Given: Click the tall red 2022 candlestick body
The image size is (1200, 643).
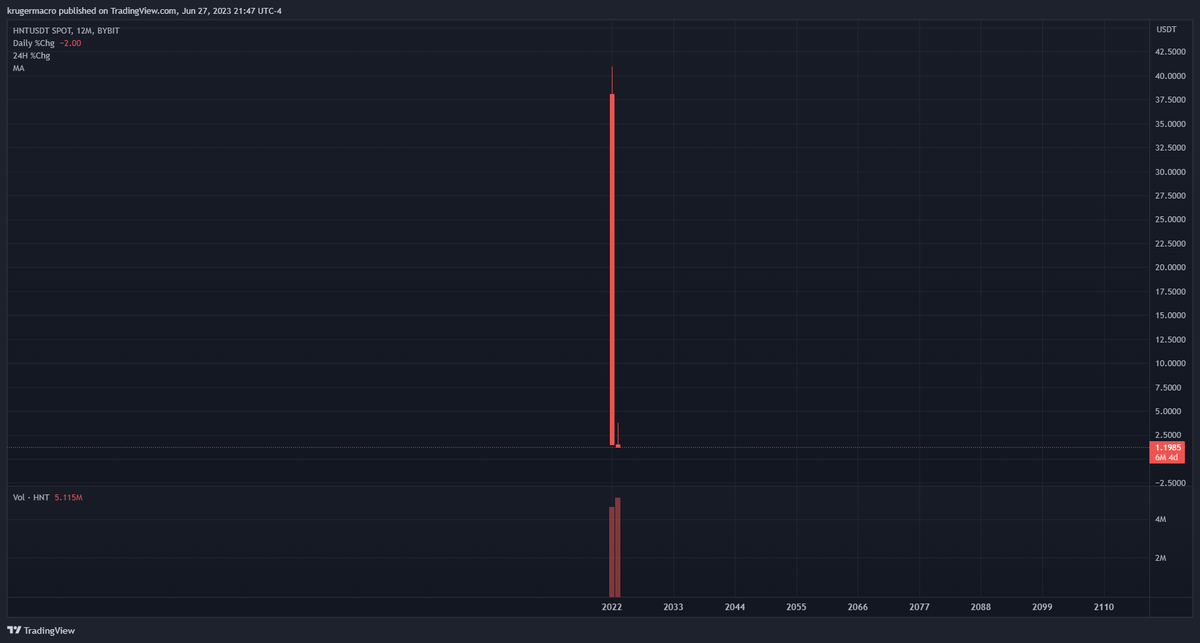Looking at the screenshot, I should pyautogui.click(x=612, y=270).
